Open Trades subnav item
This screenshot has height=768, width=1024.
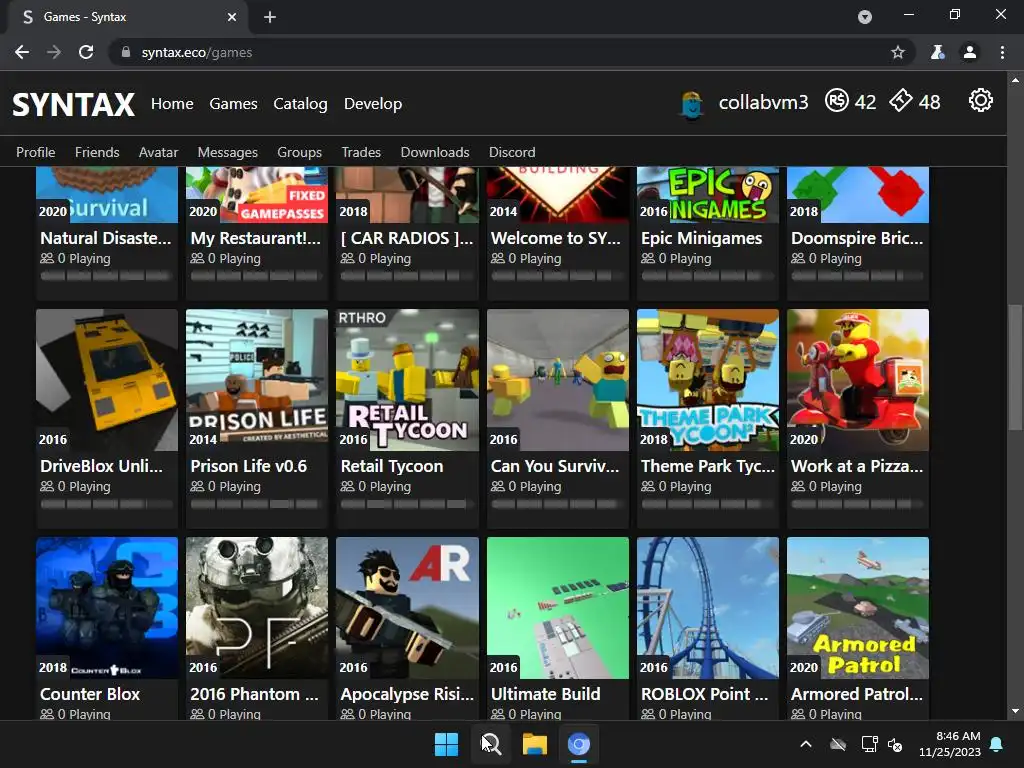coord(360,152)
